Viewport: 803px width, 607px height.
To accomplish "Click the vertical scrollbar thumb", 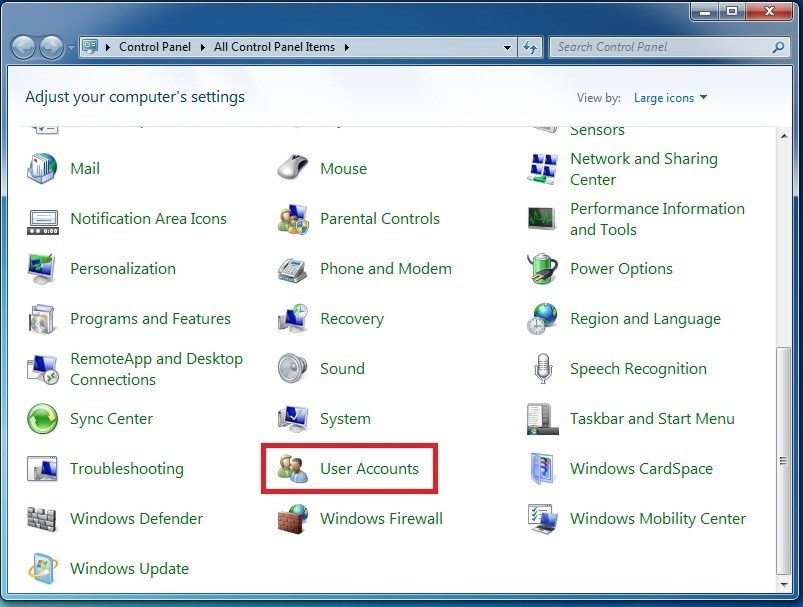I will pyautogui.click(x=784, y=461).
